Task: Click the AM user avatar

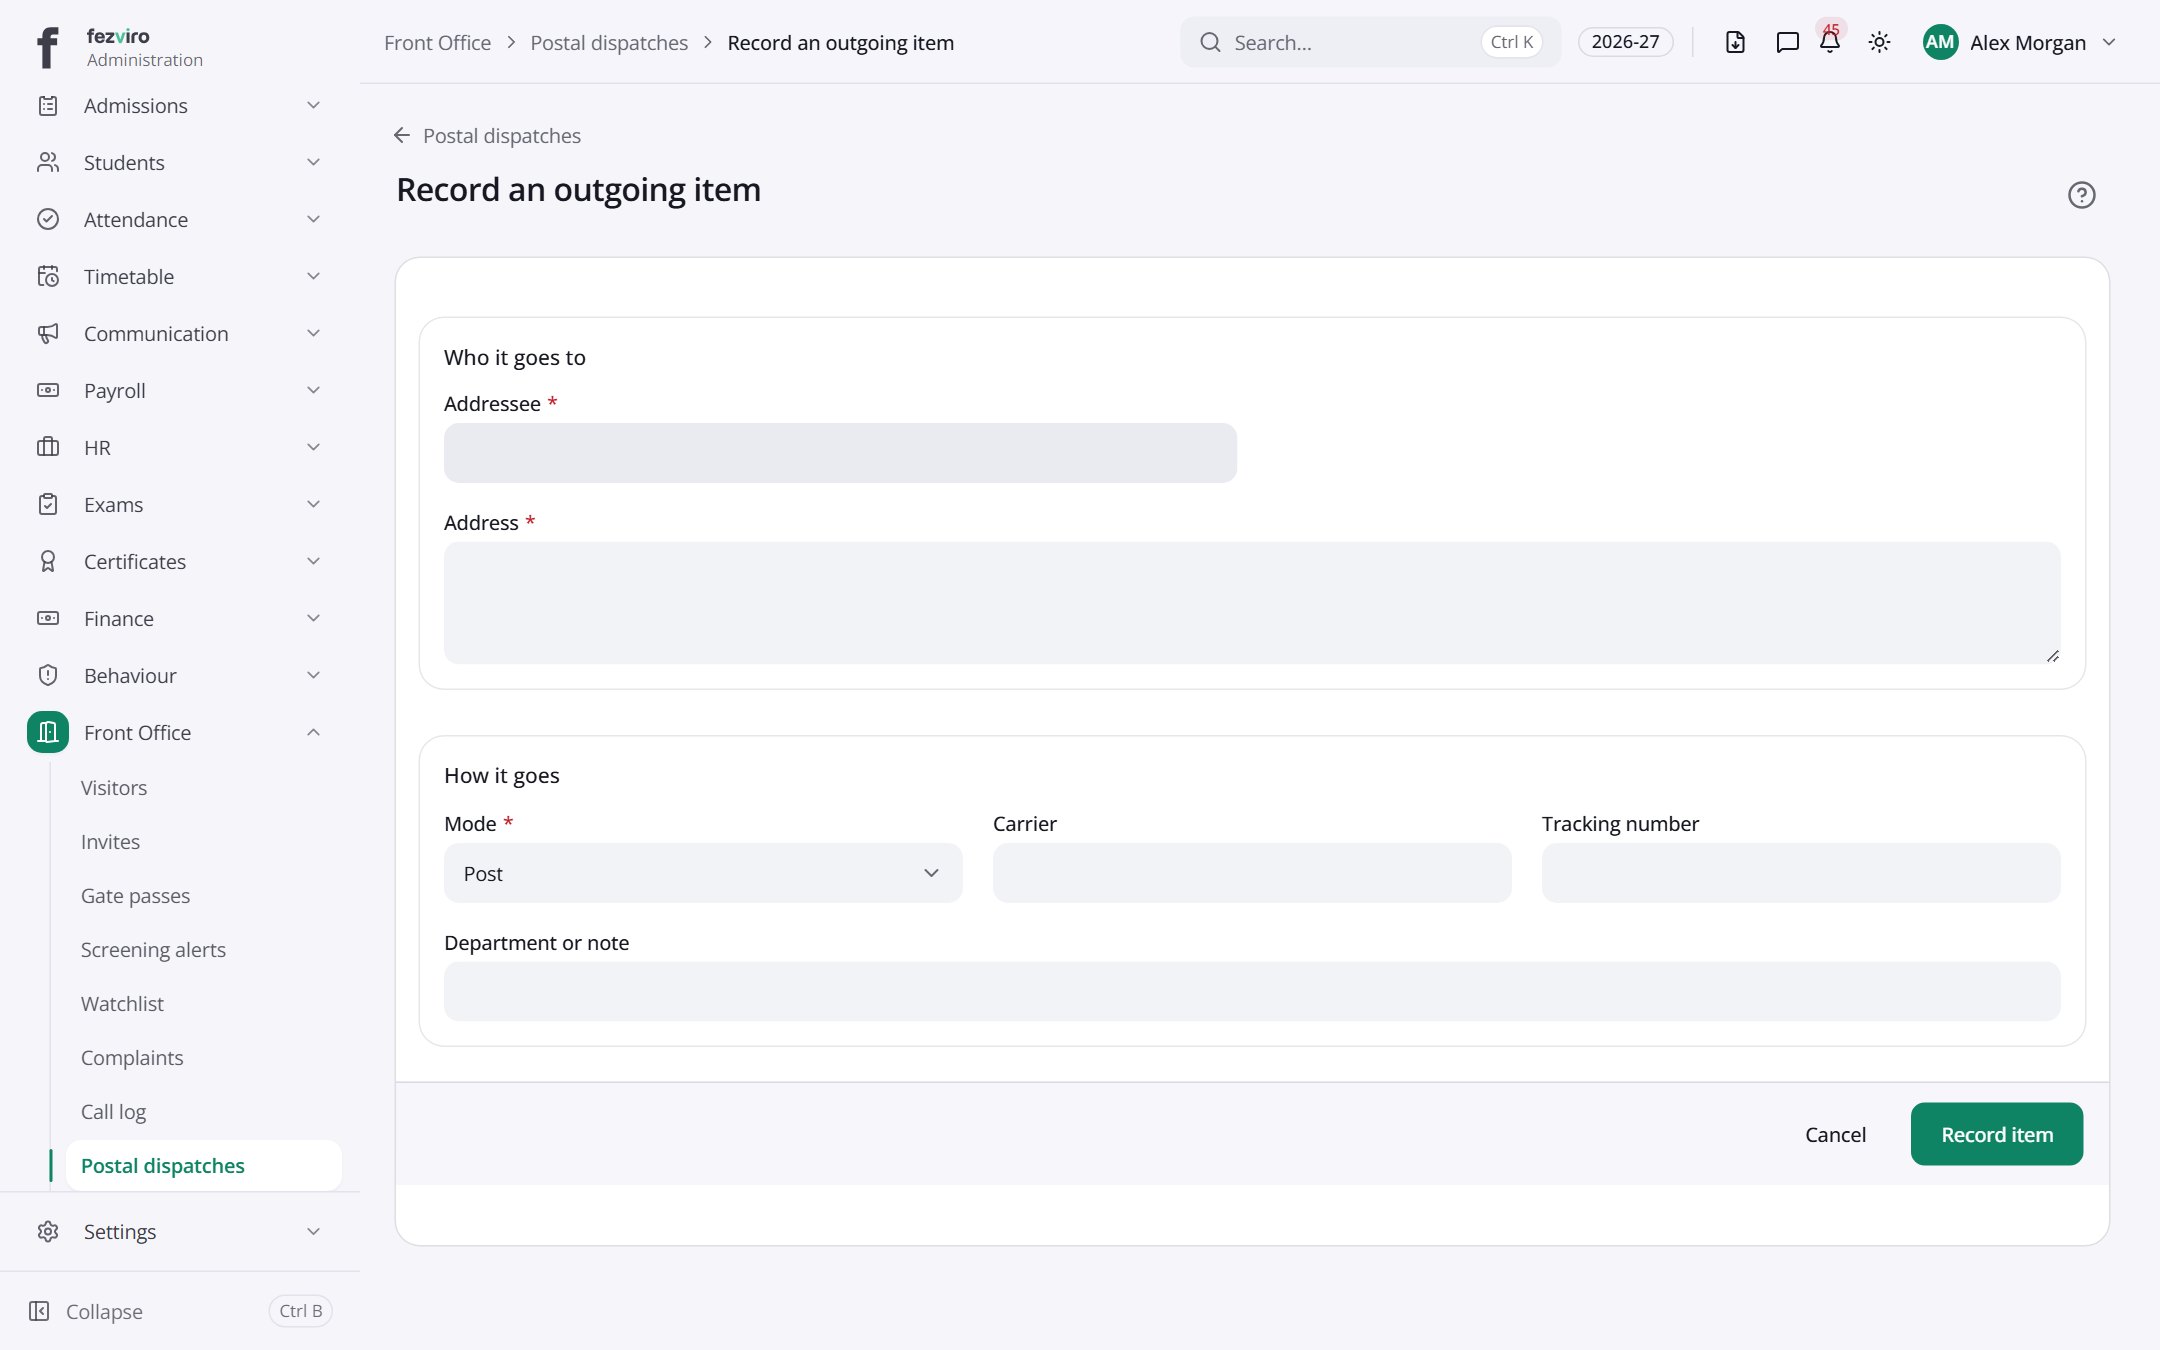Action: pyautogui.click(x=1940, y=42)
